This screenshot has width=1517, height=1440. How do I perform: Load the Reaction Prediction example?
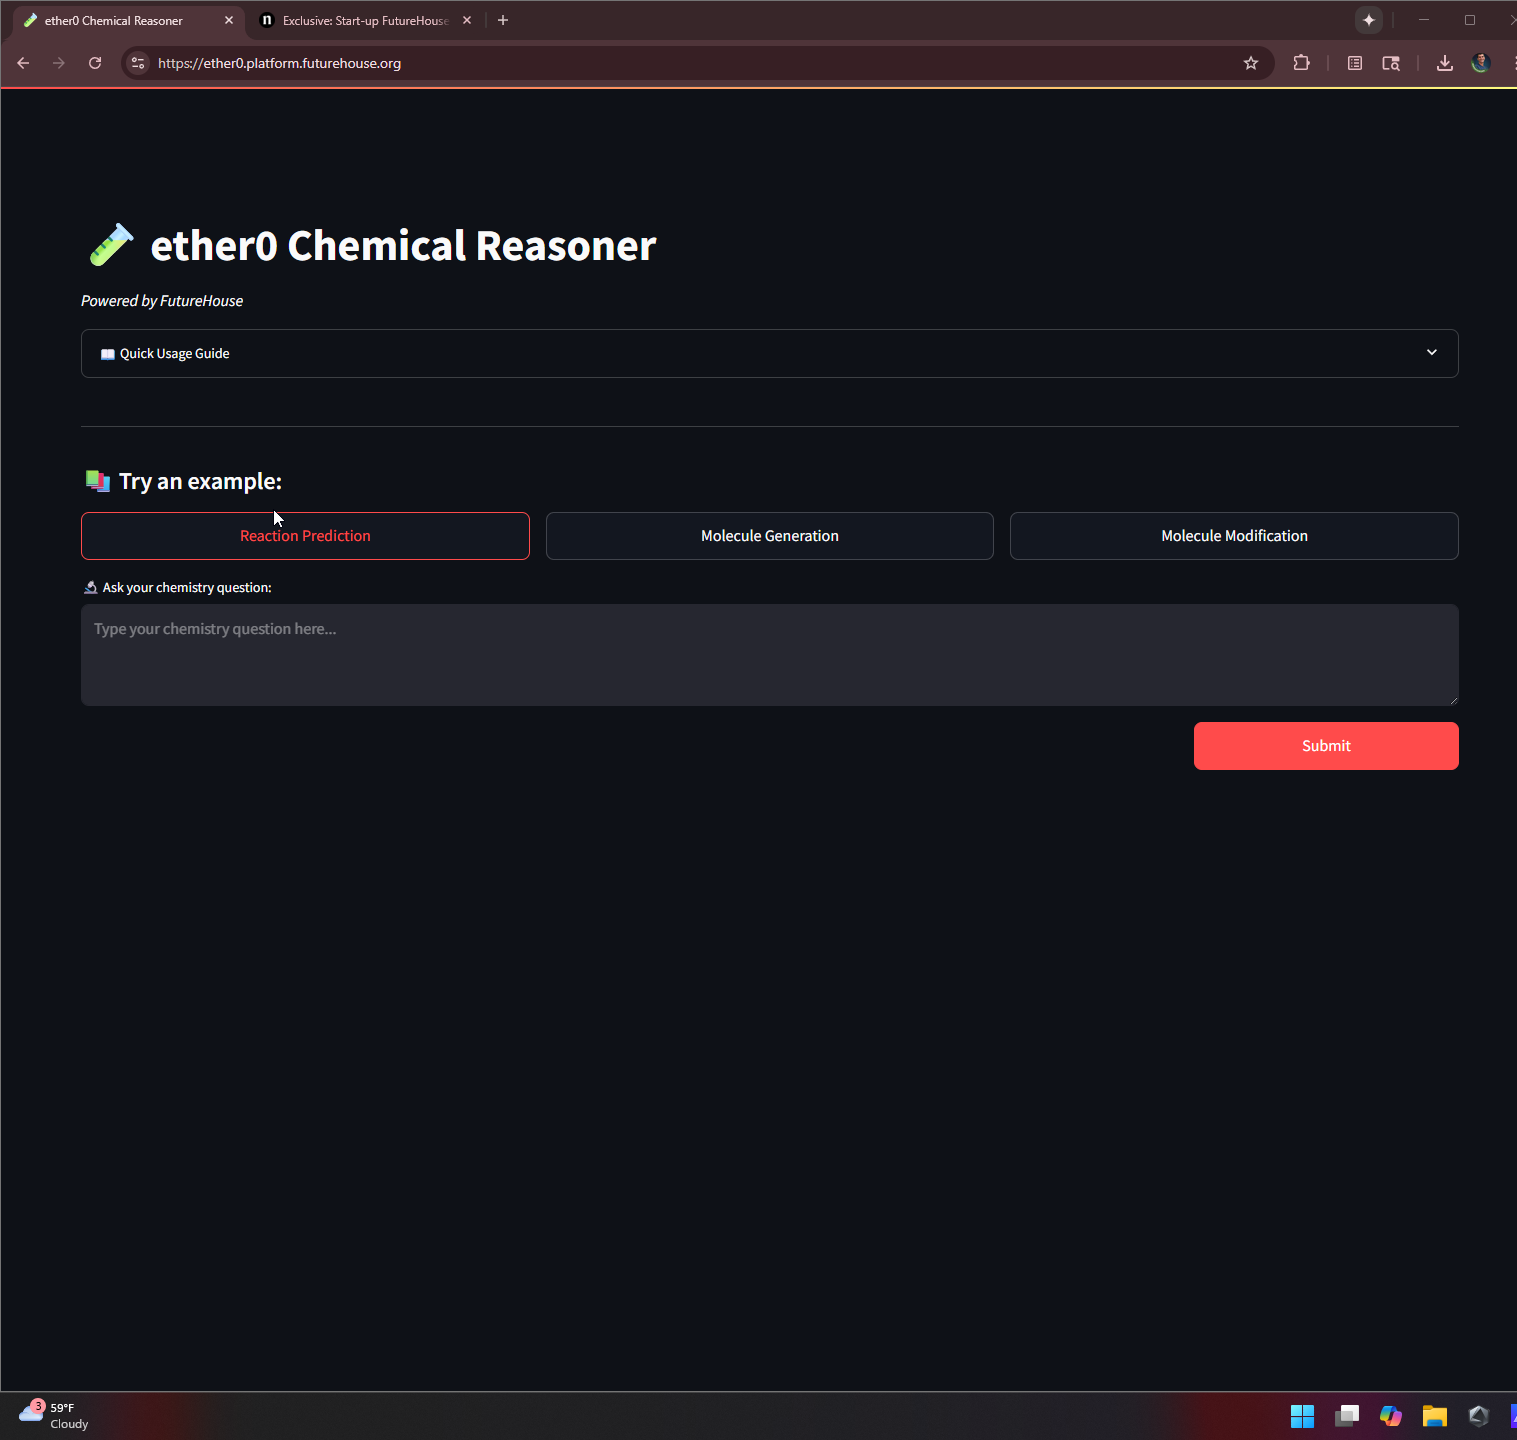coord(305,536)
